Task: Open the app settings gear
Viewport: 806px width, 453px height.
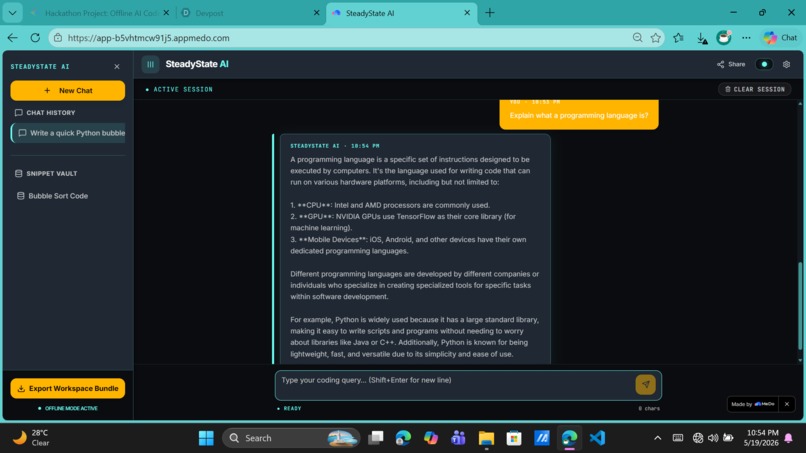Action: [786, 64]
